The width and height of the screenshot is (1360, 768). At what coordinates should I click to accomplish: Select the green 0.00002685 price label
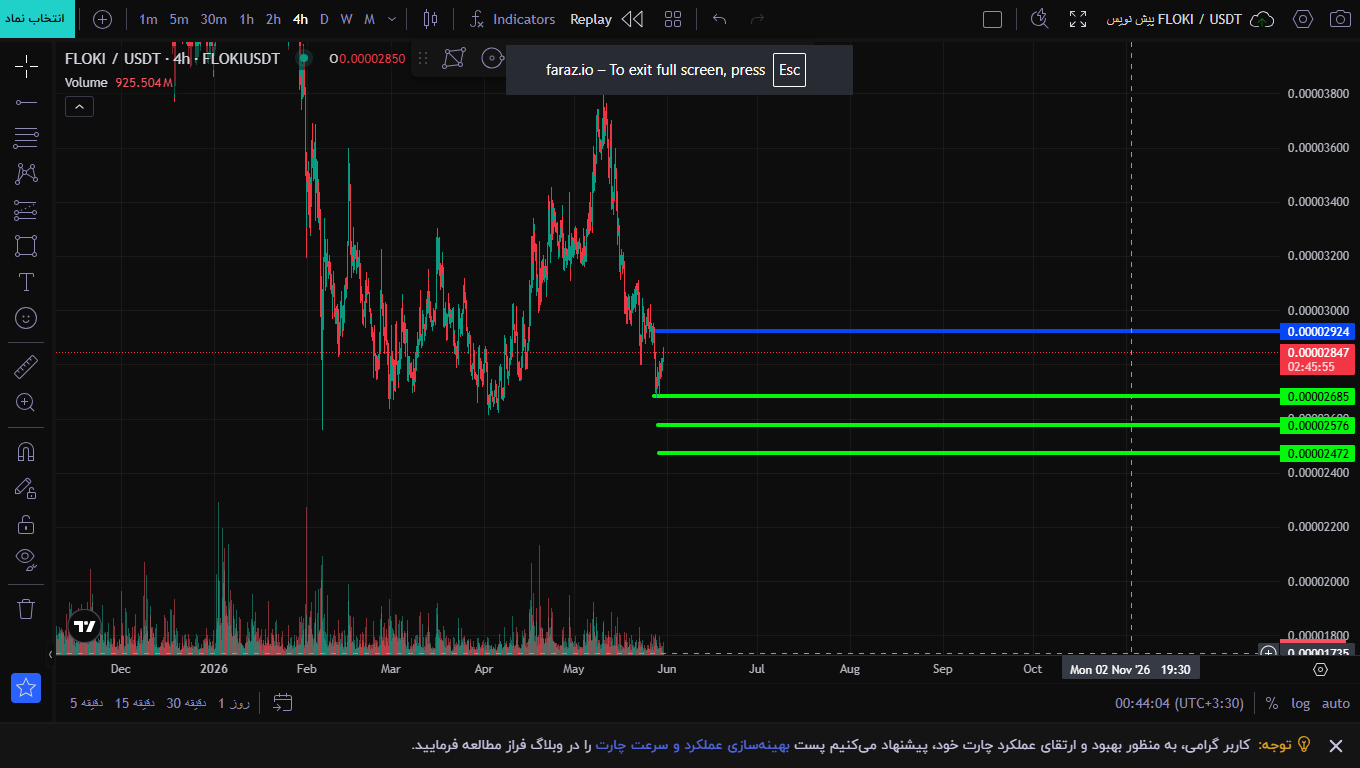pos(1317,396)
